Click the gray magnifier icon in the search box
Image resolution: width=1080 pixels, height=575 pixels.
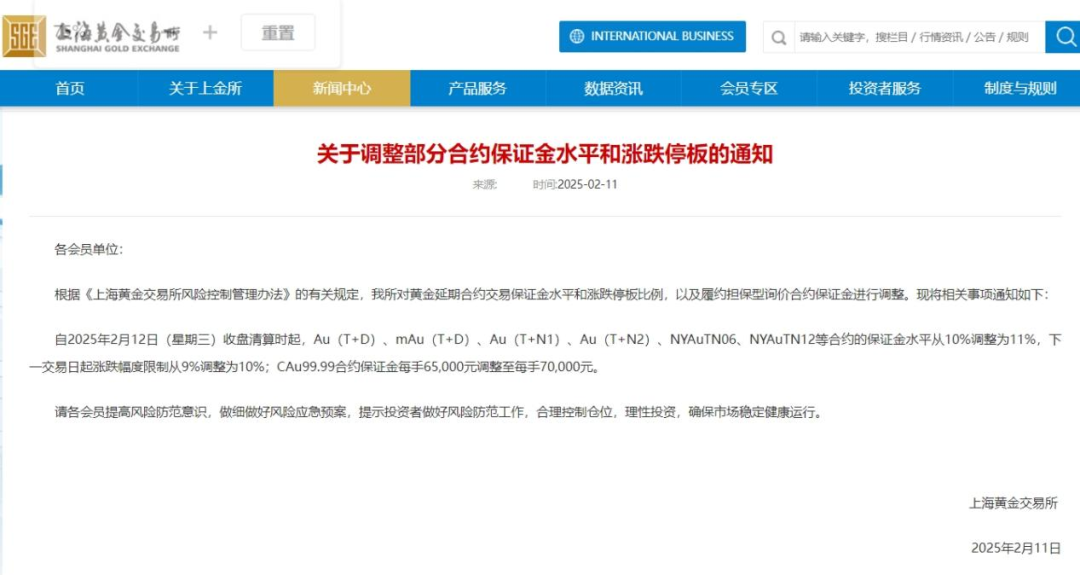pos(779,38)
